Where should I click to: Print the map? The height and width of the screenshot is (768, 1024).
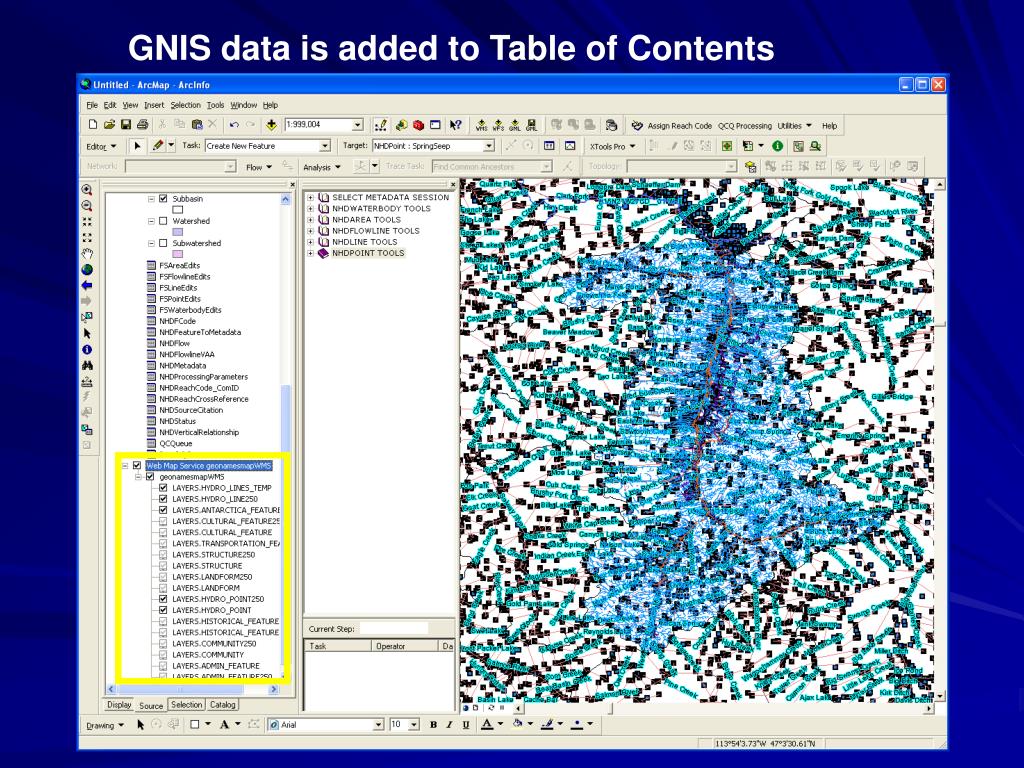pos(142,125)
